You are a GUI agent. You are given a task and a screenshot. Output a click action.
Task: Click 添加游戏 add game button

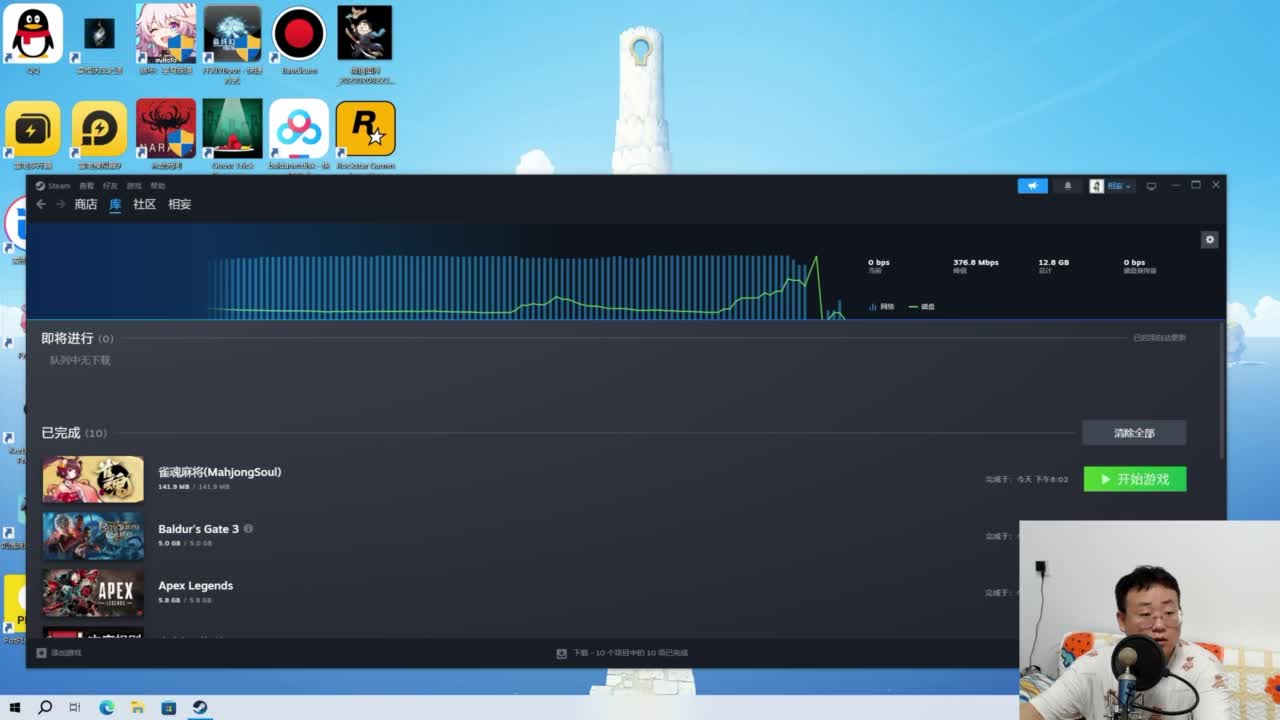tap(59, 653)
